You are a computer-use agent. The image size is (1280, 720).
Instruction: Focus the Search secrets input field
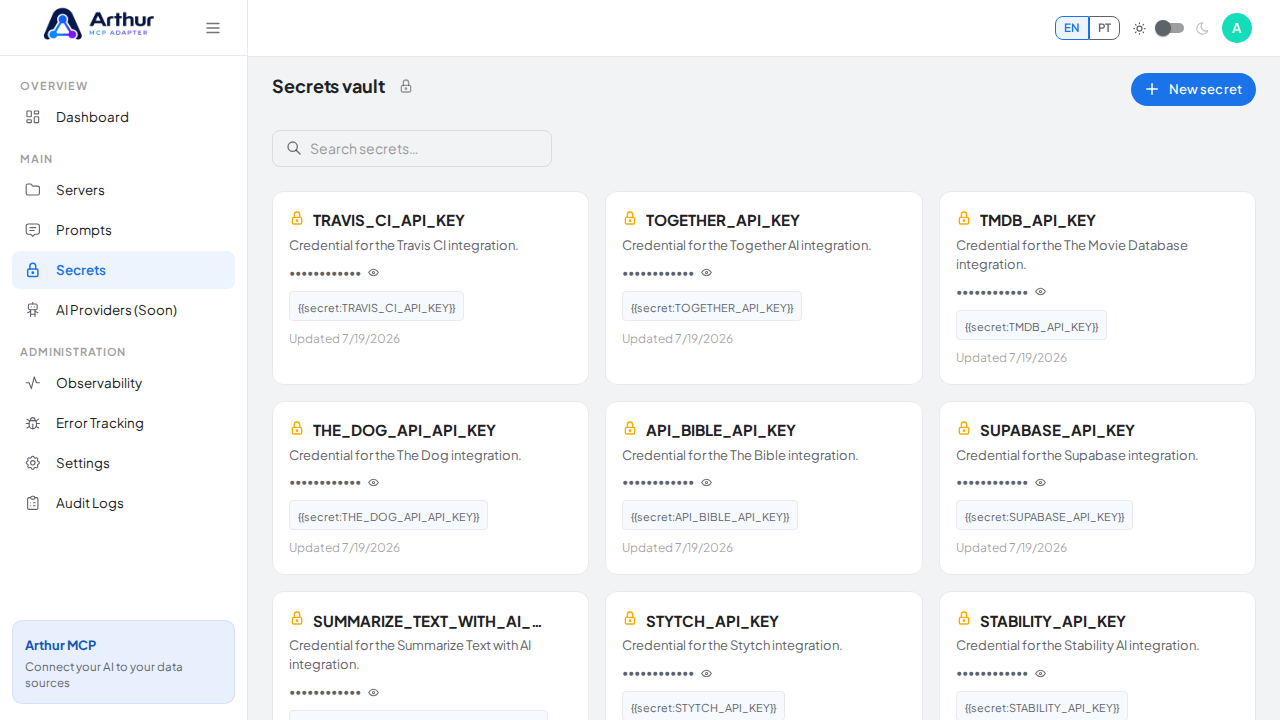[x=412, y=148]
